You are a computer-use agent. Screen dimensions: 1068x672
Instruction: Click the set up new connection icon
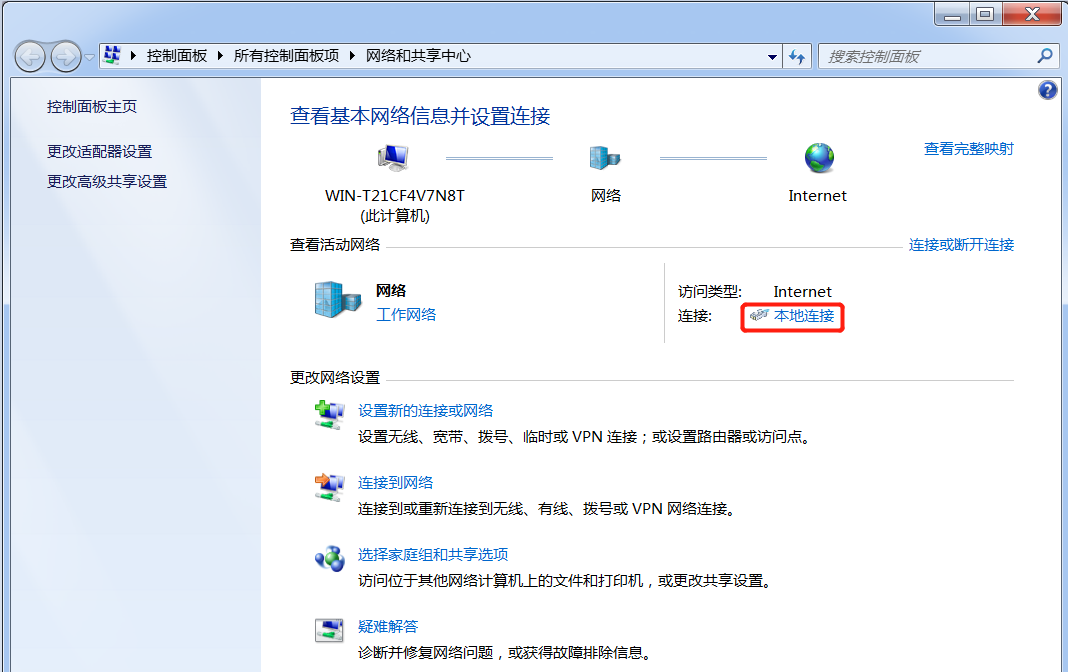point(329,414)
